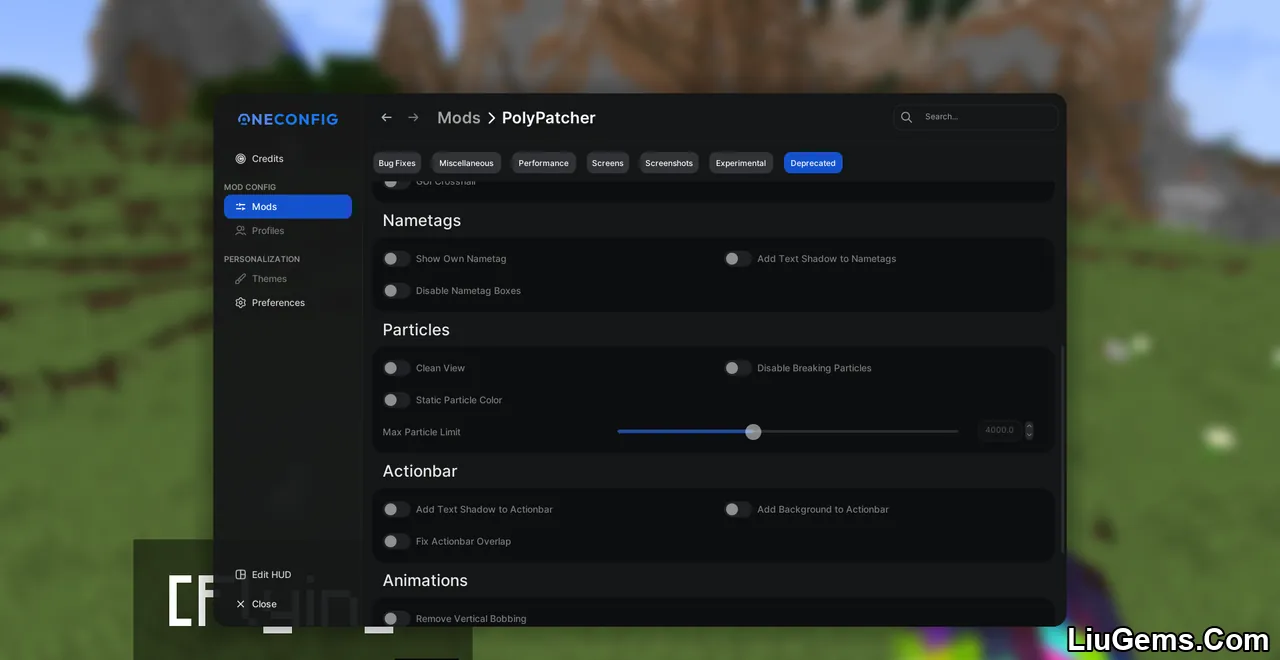Enable Add Text Shadow to Nametags
The height and width of the screenshot is (660, 1280).
[x=738, y=259]
